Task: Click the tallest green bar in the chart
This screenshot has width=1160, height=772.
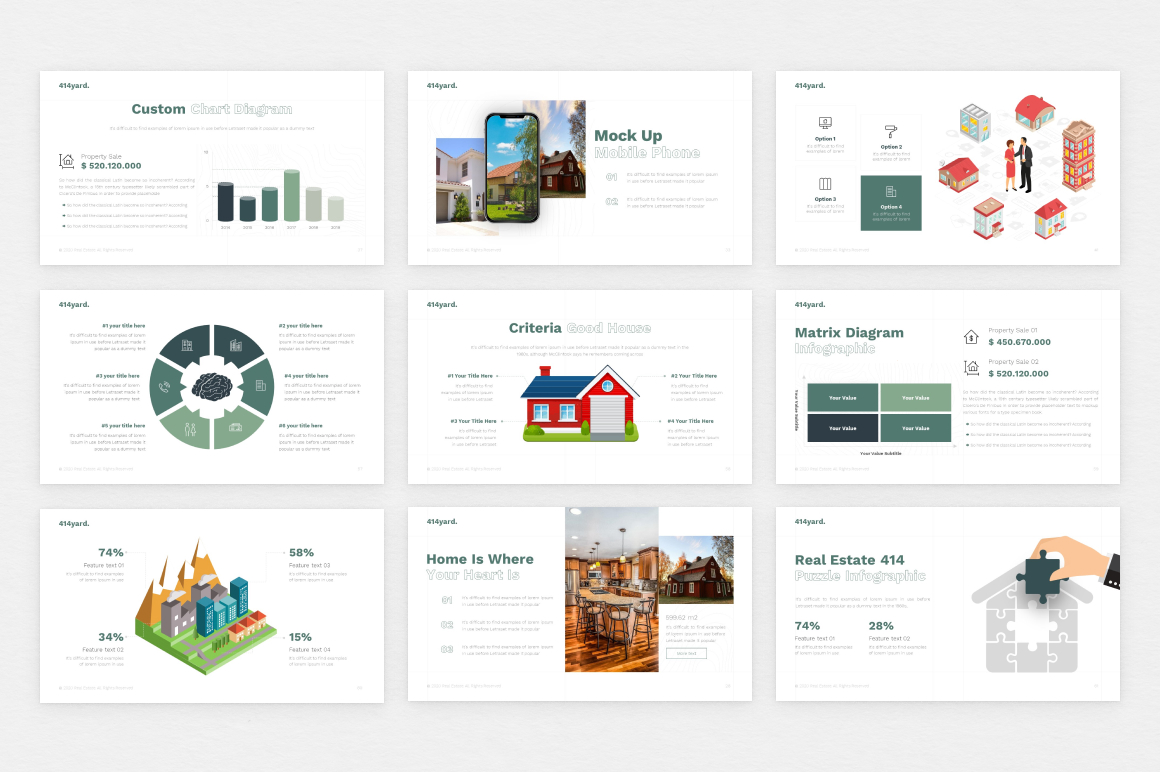Action: point(292,195)
